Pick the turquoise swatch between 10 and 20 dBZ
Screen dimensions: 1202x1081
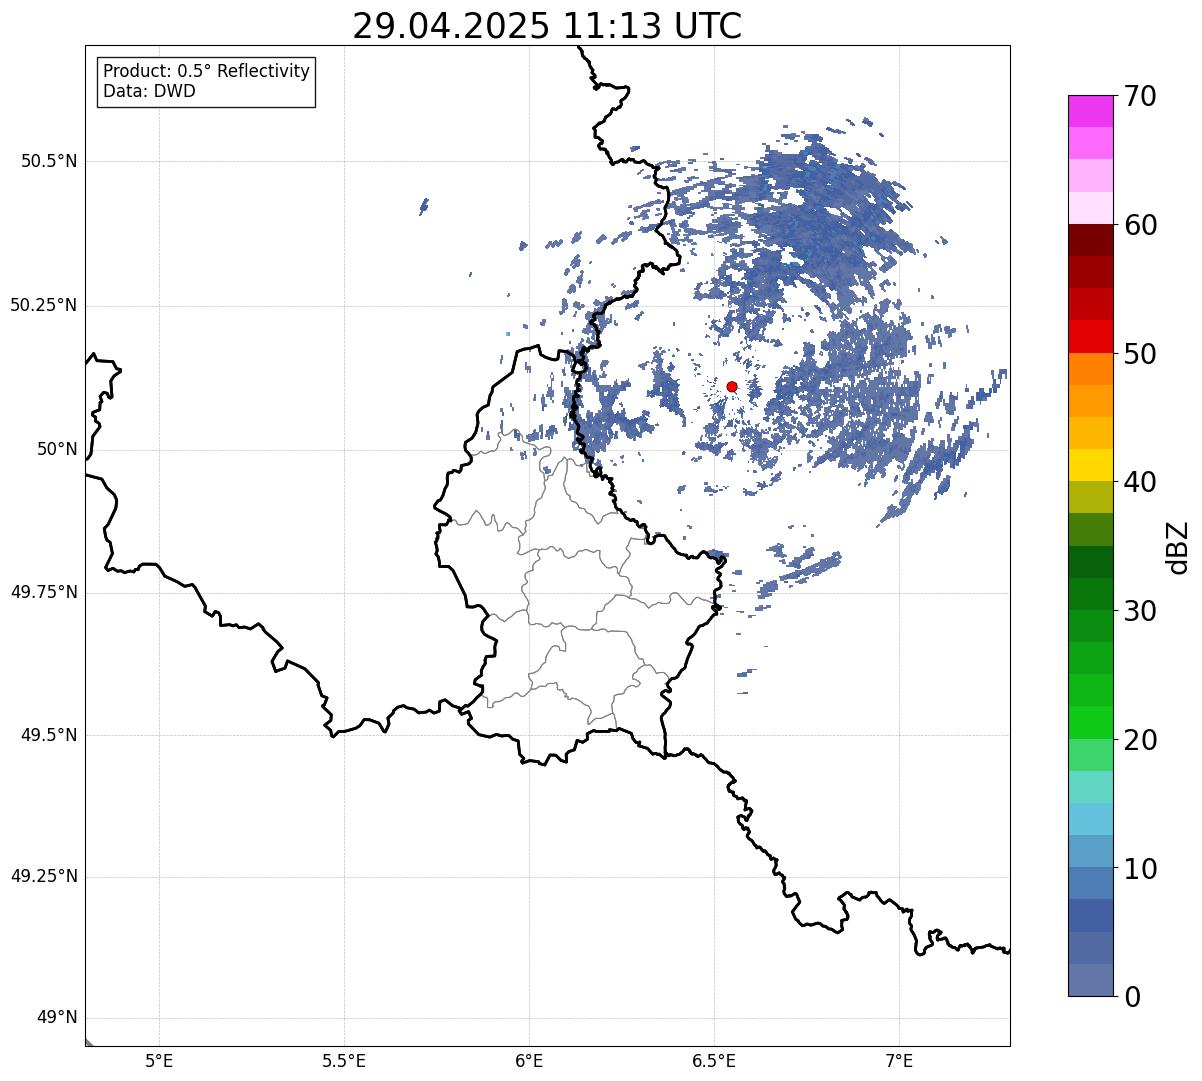point(1091,787)
